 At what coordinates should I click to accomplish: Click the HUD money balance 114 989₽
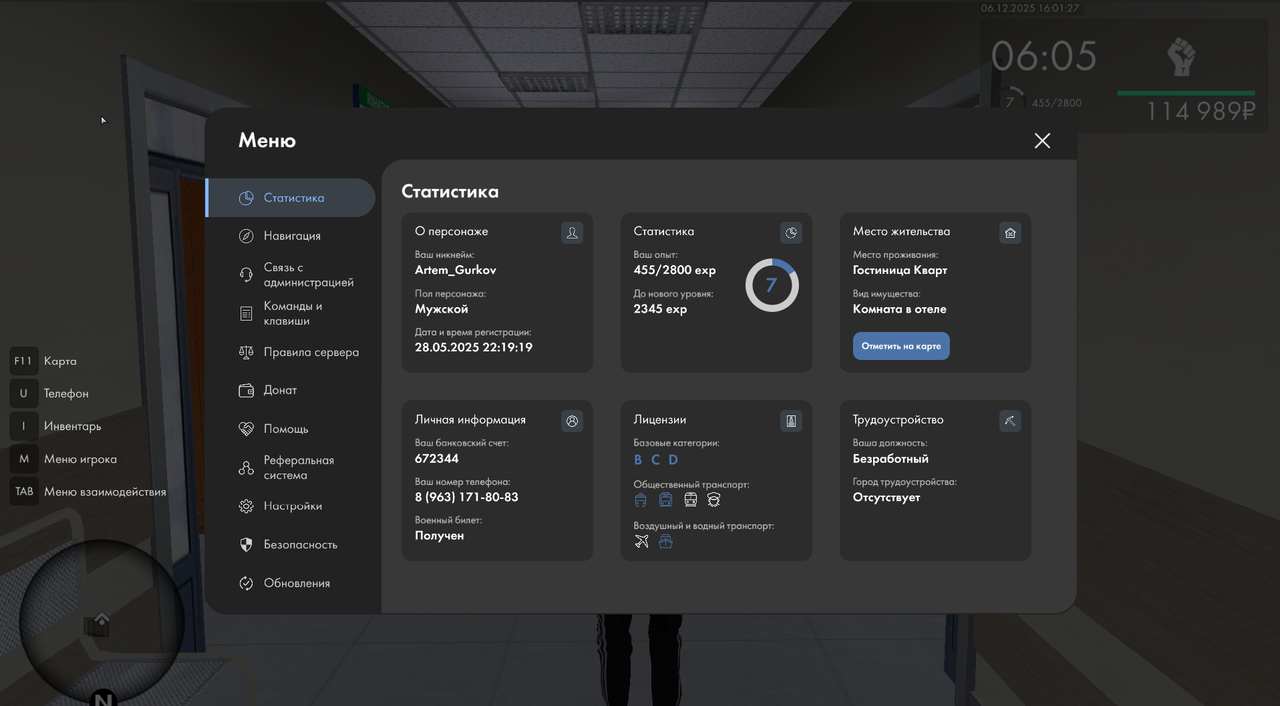pyautogui.click(x=1200, y=111)
